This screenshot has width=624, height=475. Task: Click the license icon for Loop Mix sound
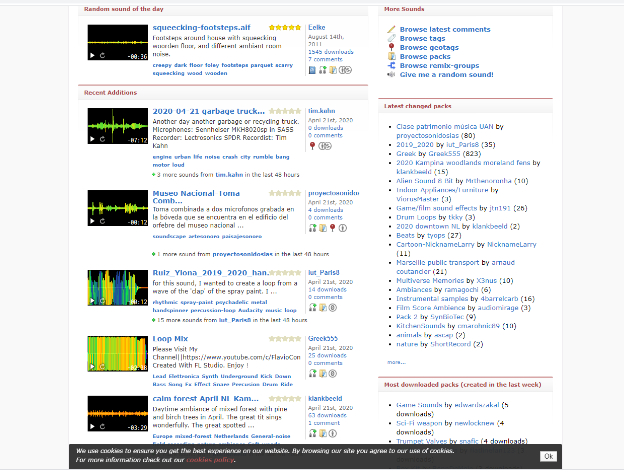point(333,374)
